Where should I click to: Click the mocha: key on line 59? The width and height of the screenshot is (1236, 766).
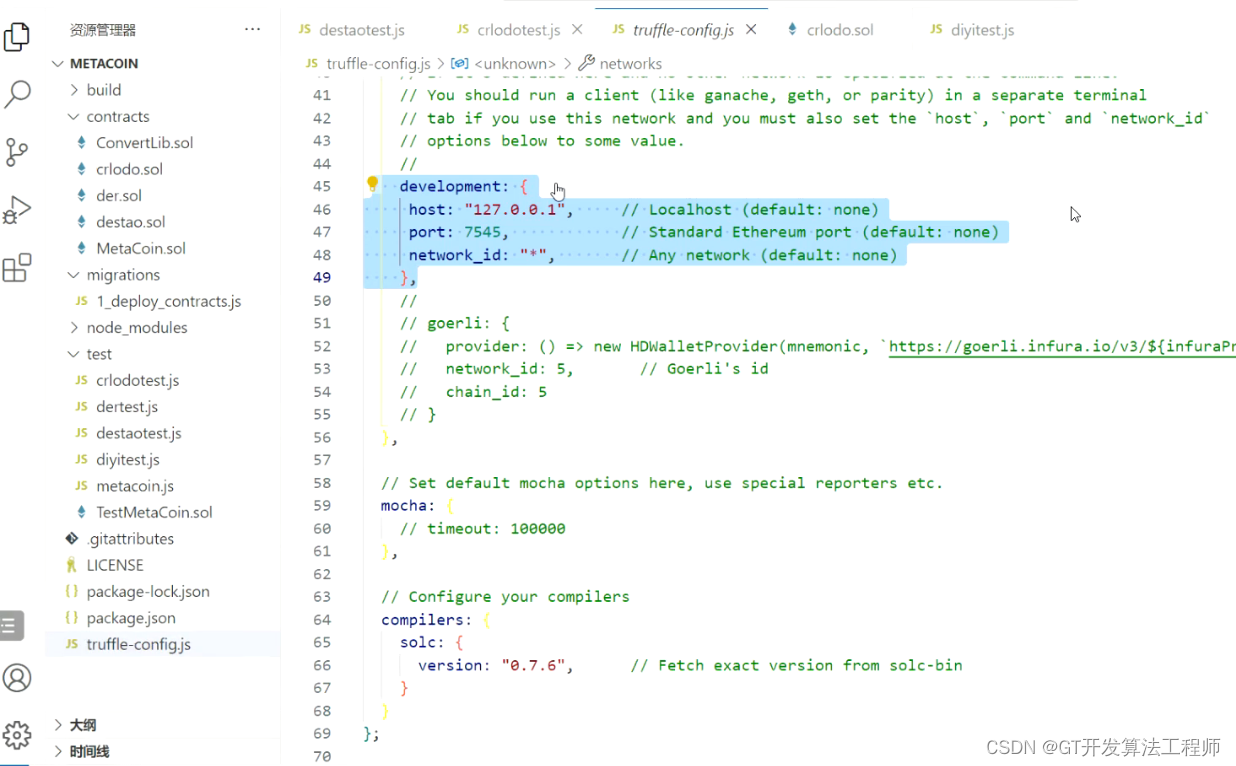point(408,506)
